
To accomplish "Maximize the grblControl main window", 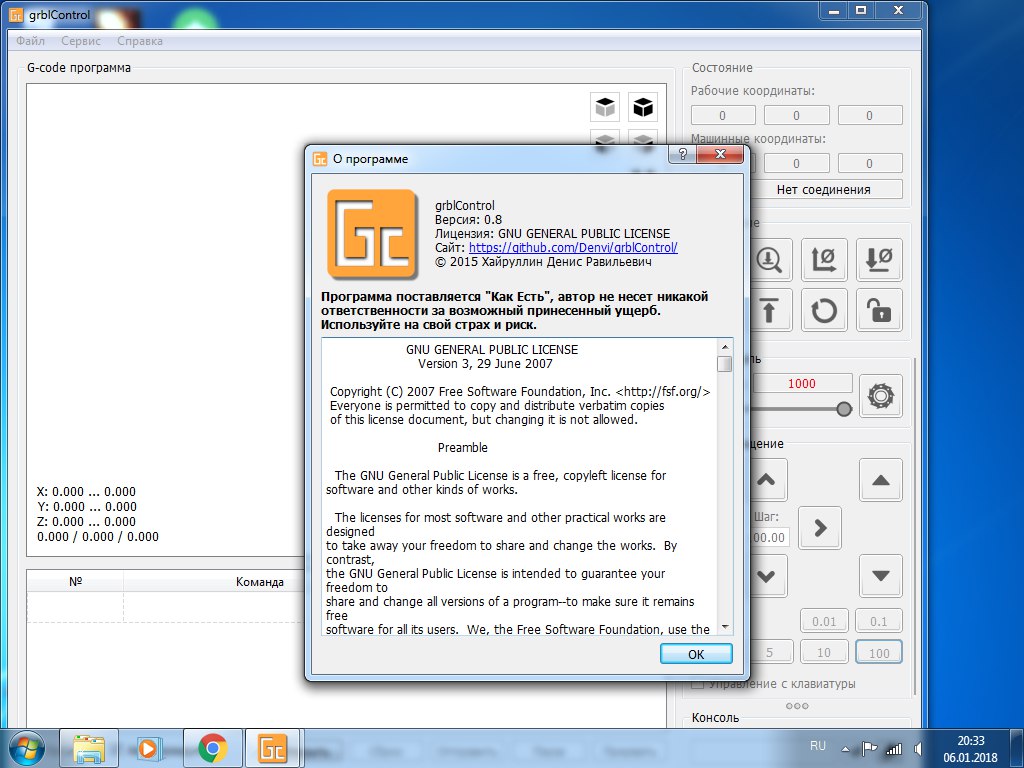I will (861, 10).
